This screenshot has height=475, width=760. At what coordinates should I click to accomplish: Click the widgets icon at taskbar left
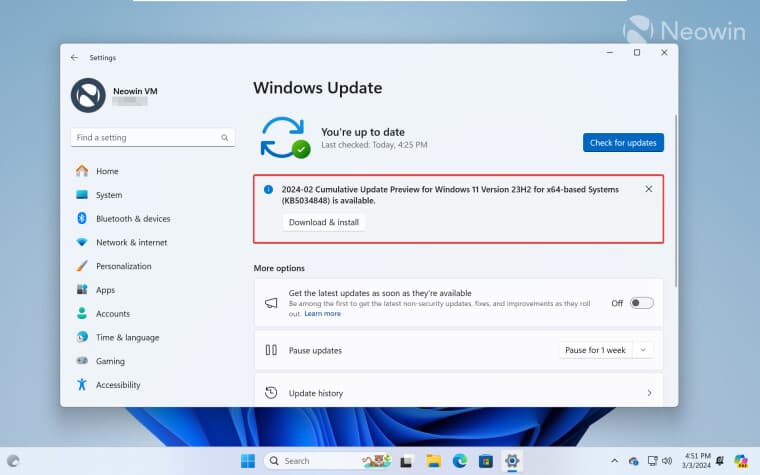point(14,460)
